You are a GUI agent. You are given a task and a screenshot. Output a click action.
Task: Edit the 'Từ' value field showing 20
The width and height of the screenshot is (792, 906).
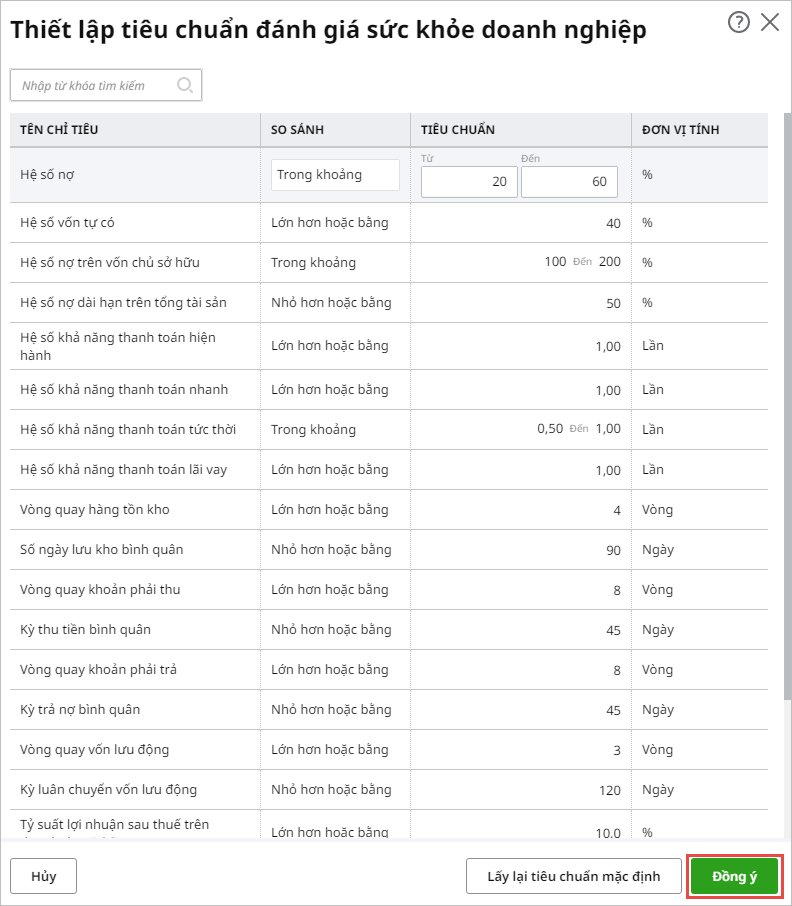click(x=469, y=182)
